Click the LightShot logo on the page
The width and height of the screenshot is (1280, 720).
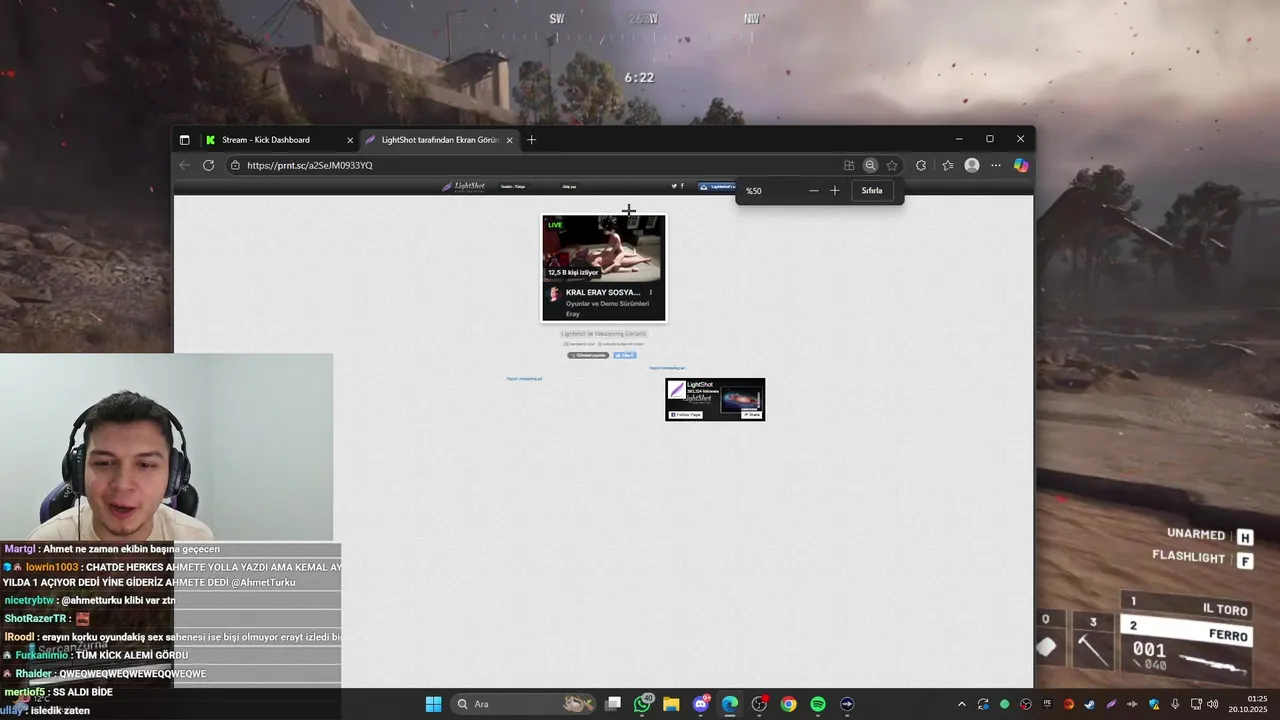click(464, 186)
